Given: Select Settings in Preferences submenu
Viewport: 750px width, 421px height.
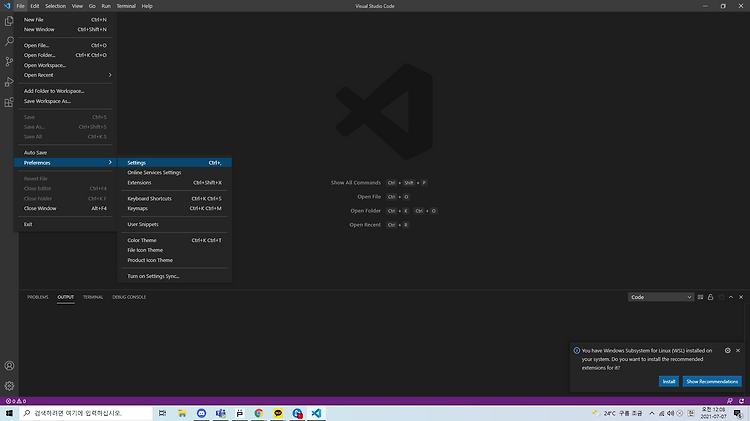Looking at the screenshot, I should (x=175, y=163).
